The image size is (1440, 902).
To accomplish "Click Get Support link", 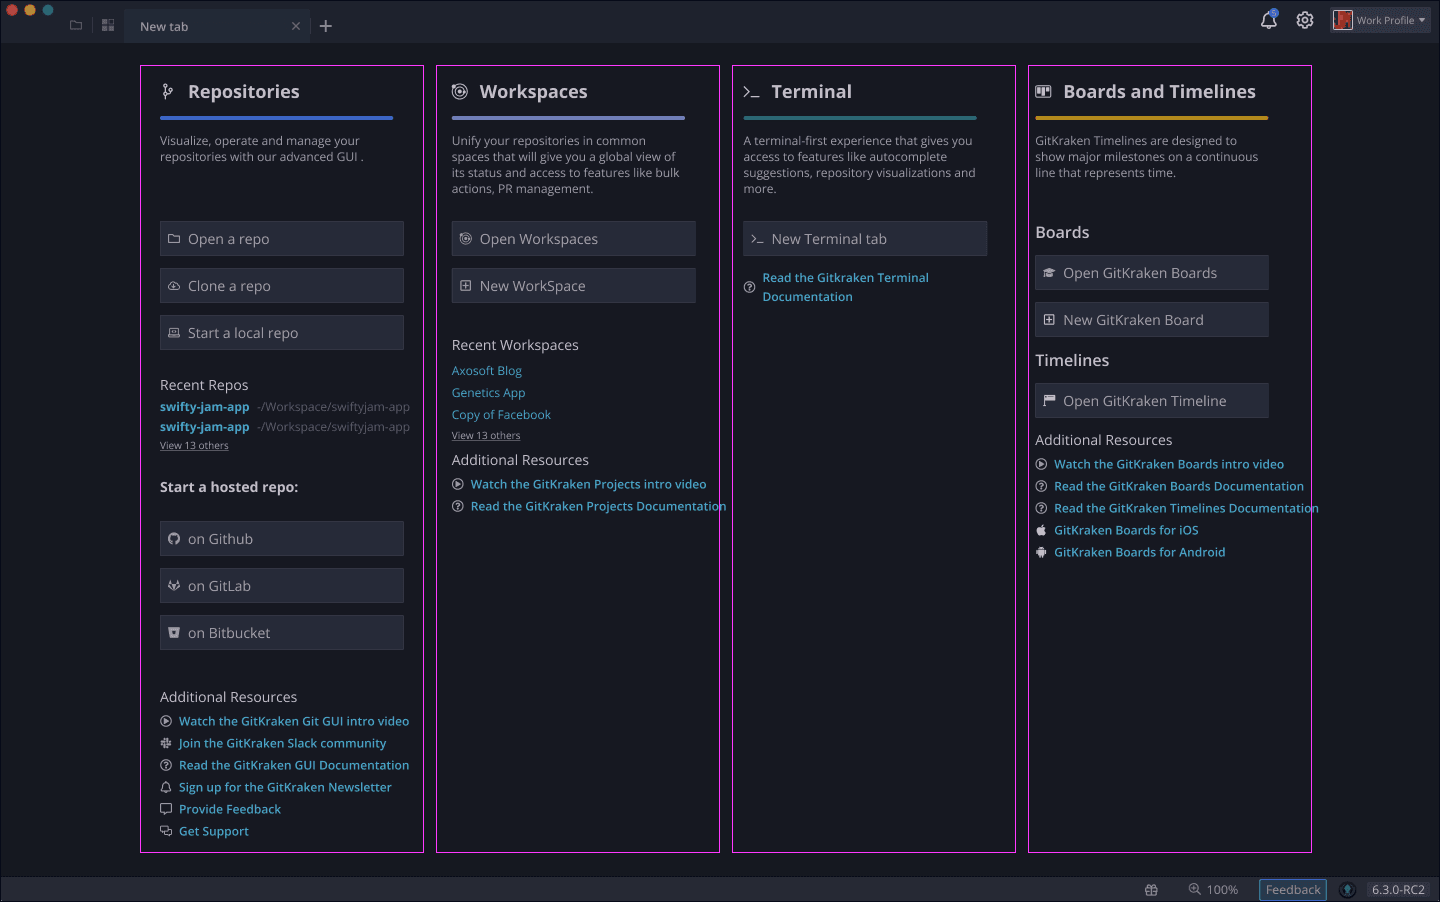I will point(214,831).
